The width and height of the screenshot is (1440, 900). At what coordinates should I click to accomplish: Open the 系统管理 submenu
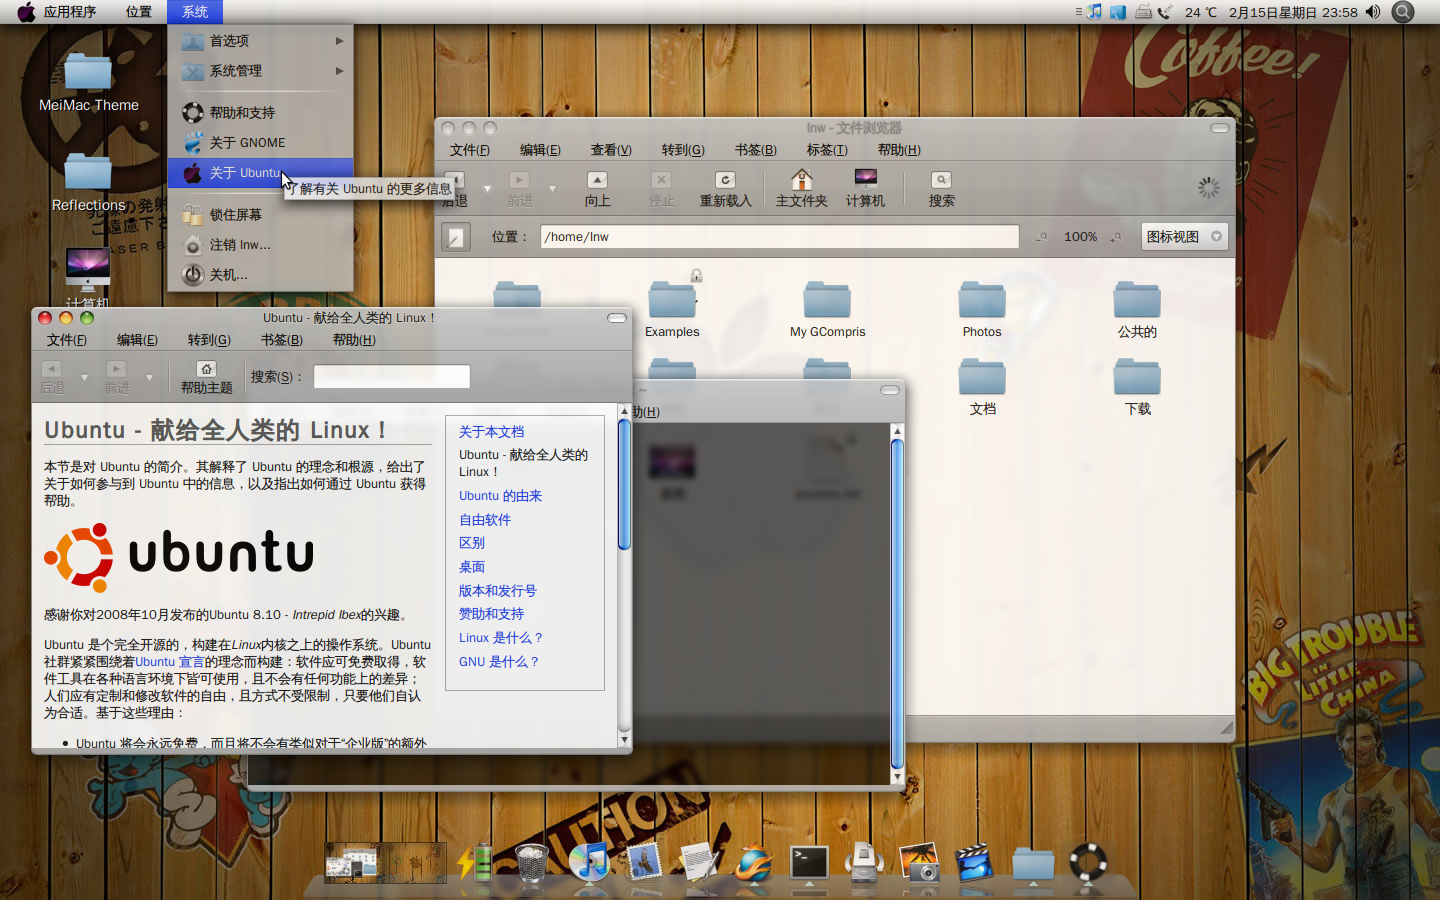[261, 71]
